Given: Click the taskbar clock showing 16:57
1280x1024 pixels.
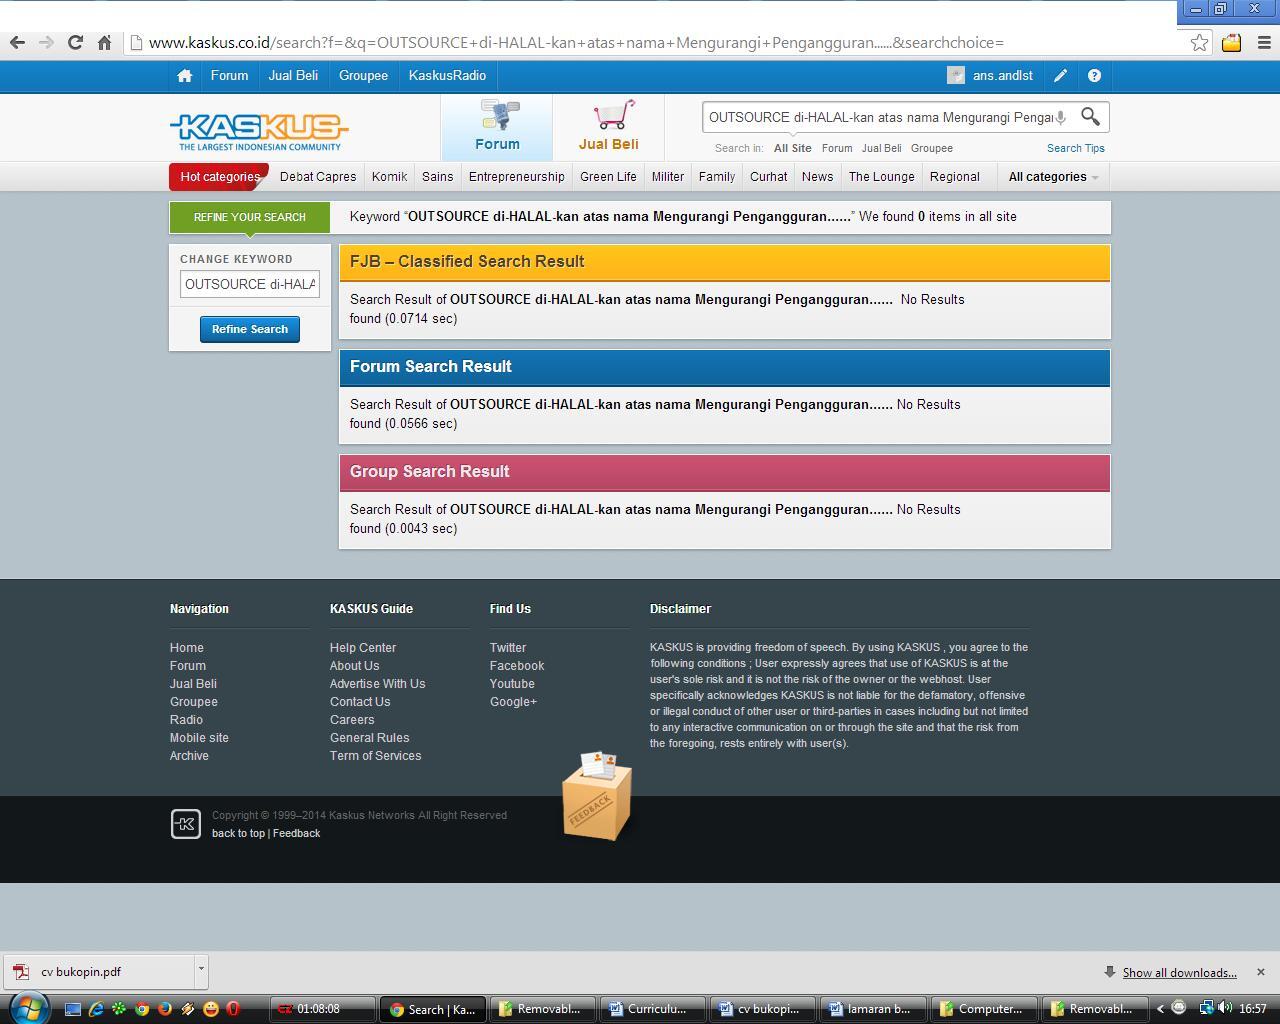Looking at the screenshot, I should click(1252, 1009).
